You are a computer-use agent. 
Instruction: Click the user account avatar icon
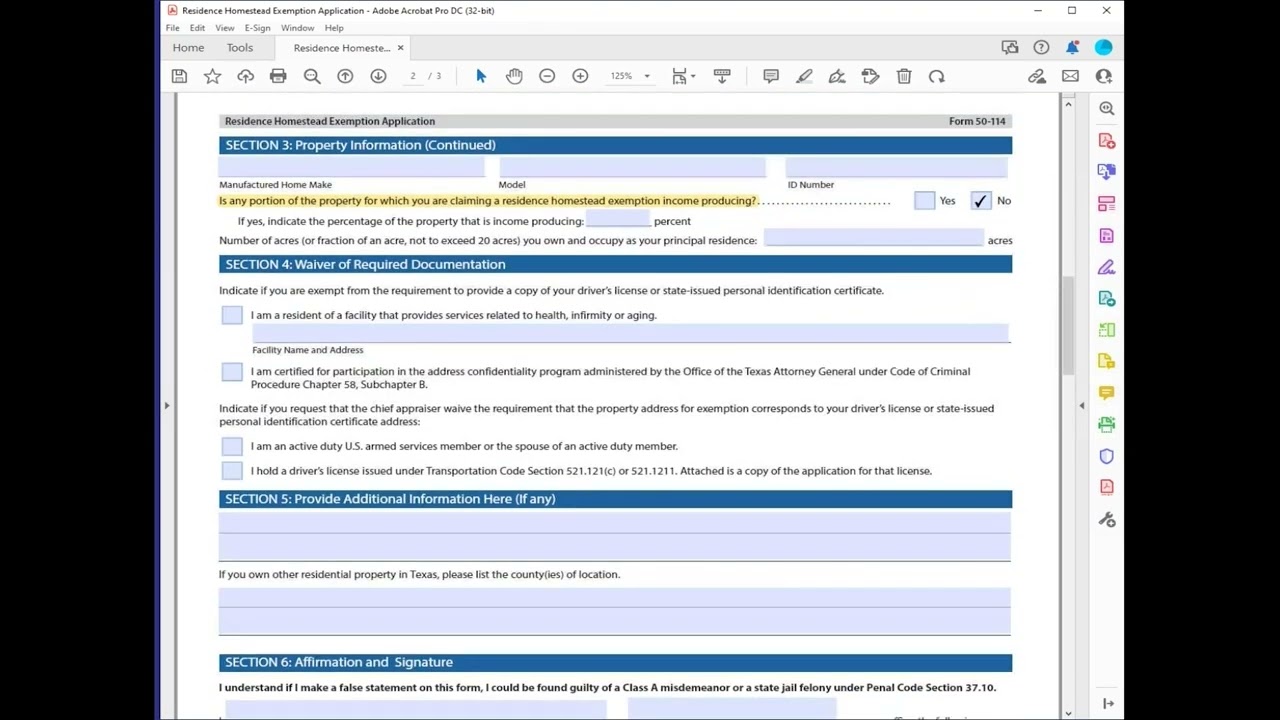point(1104,47)
